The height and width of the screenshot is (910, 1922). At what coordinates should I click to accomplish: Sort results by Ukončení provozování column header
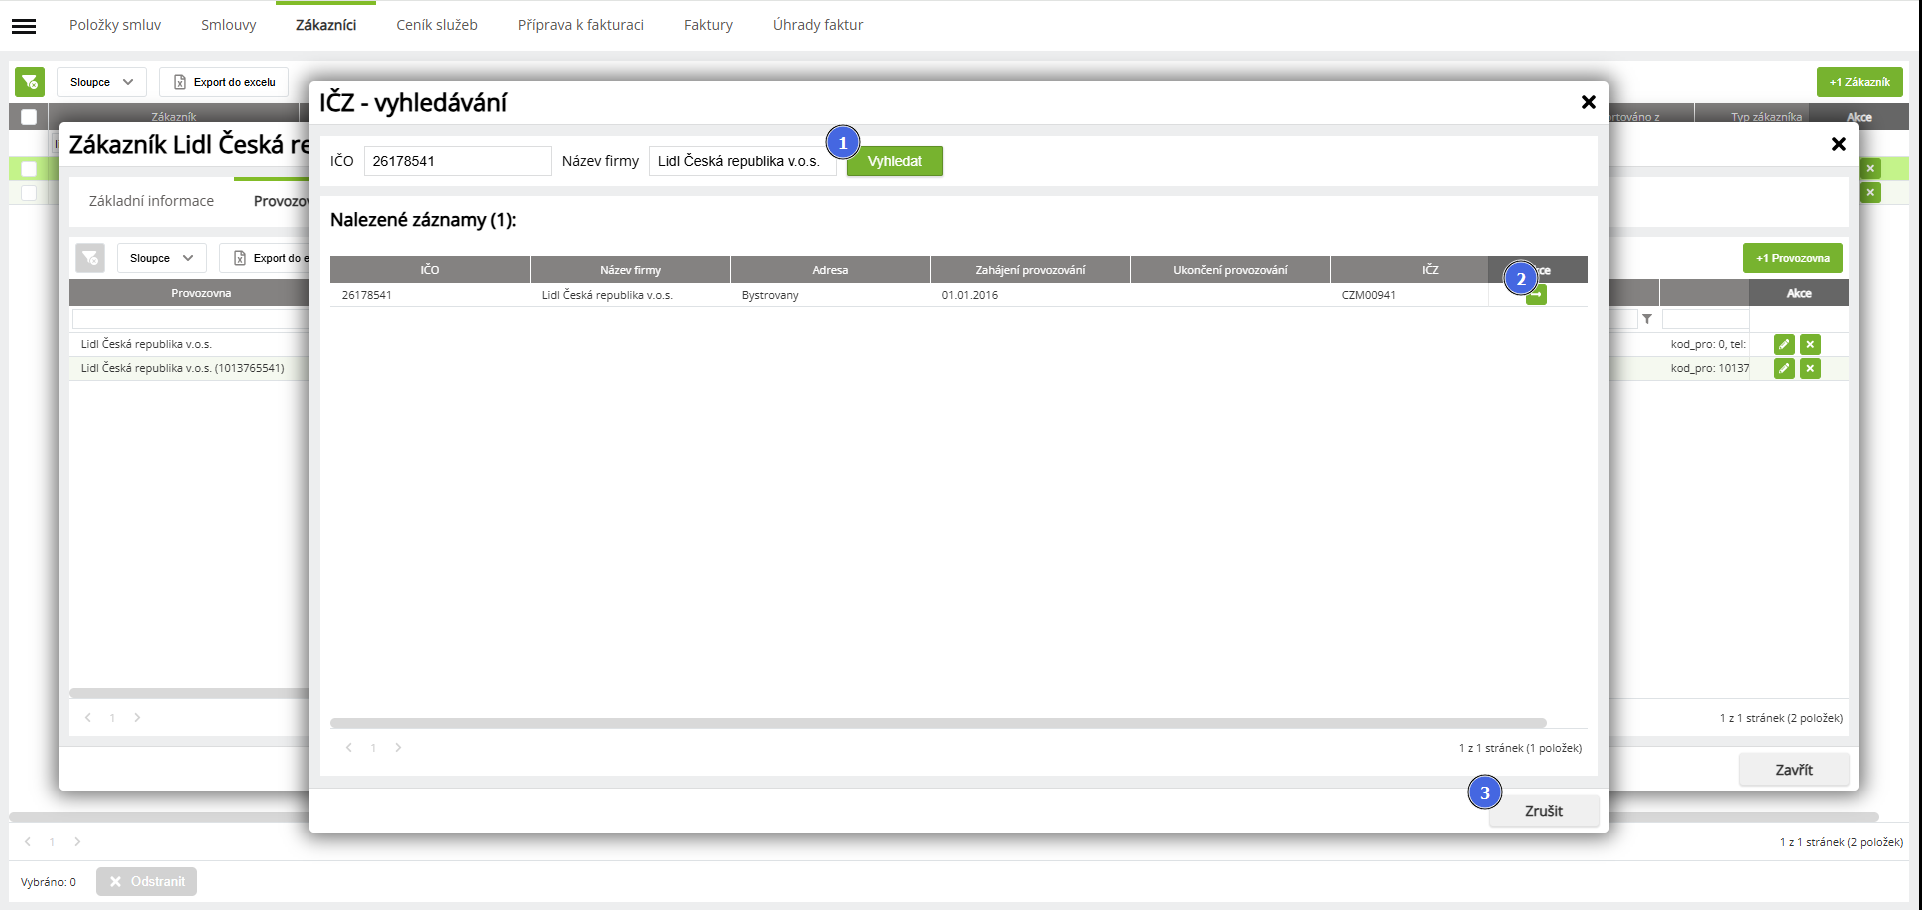[1230, 270]
